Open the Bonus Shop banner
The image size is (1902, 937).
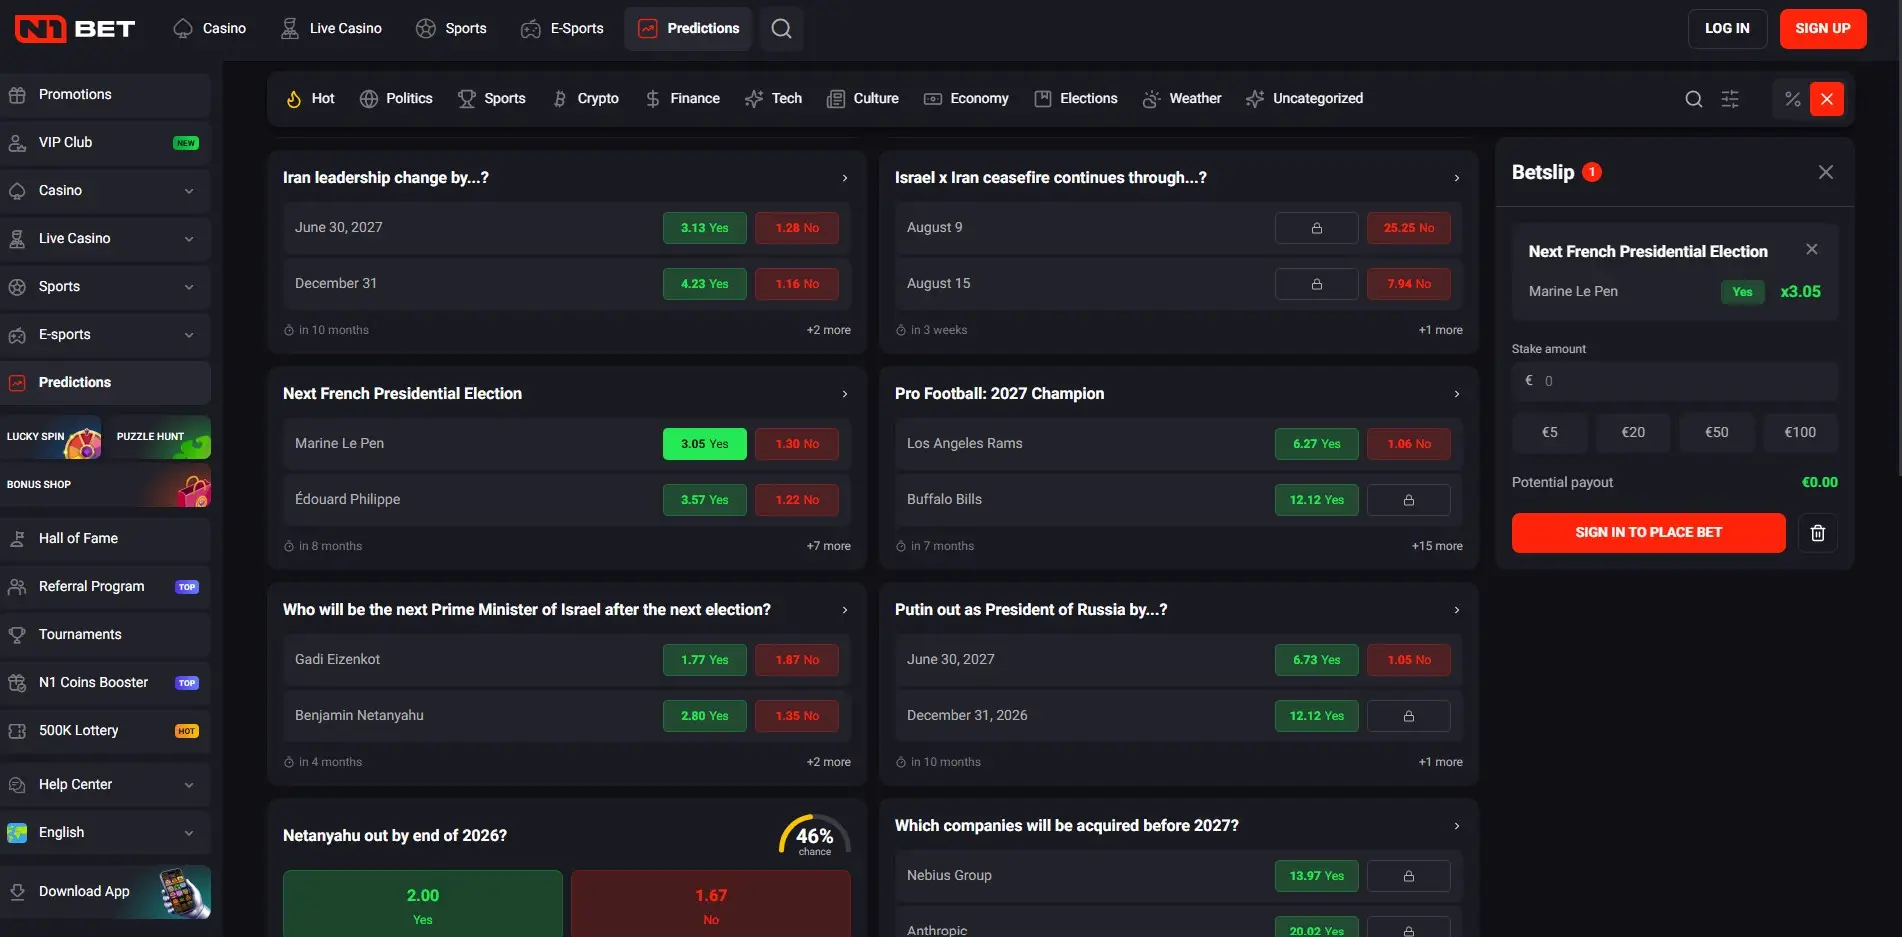pyautogui.click(x=105, y=485)
